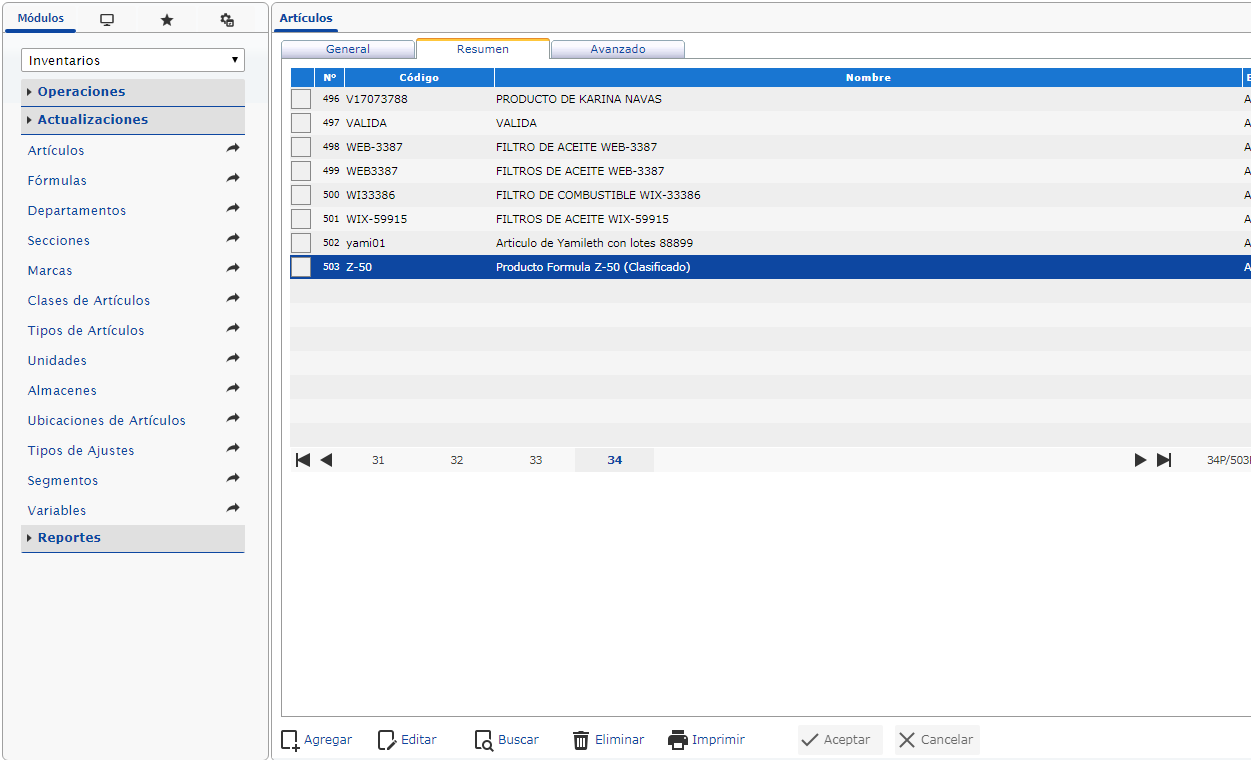Check the box for row 498 WEB-3387
Screen dimensions: 1251x760
coord(301,147)
